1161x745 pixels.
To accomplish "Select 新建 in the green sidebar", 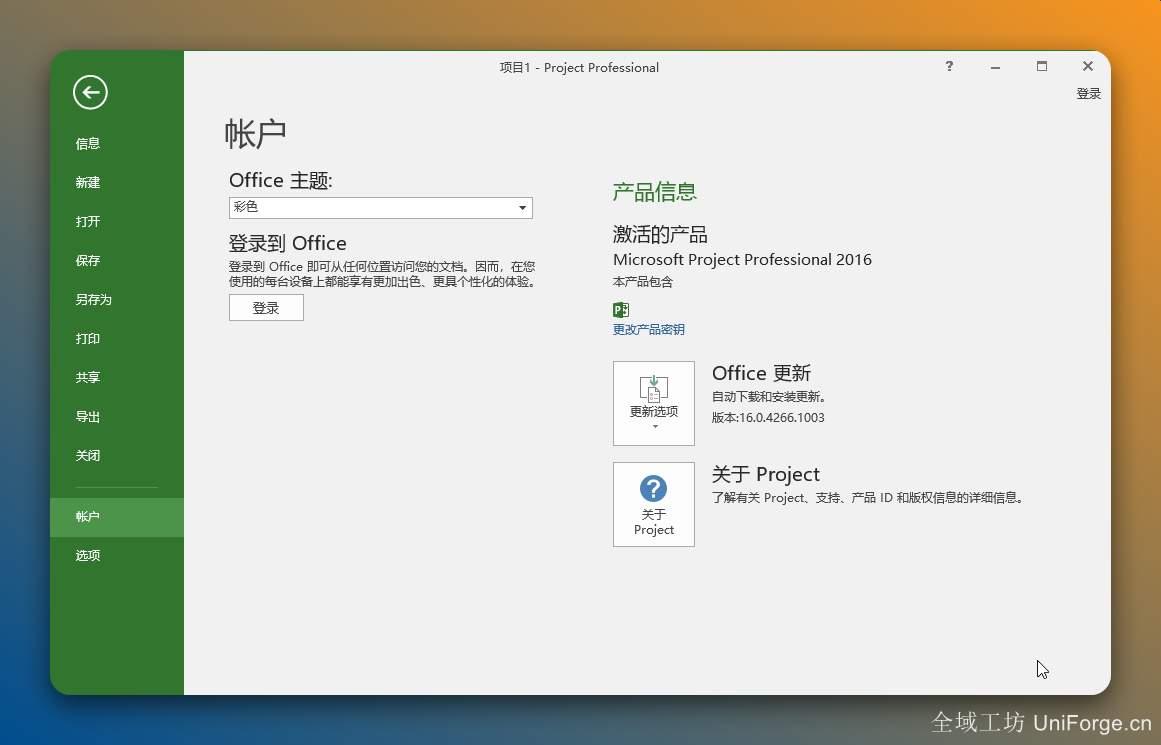I will pyautogui.click(x=87, y=182).
